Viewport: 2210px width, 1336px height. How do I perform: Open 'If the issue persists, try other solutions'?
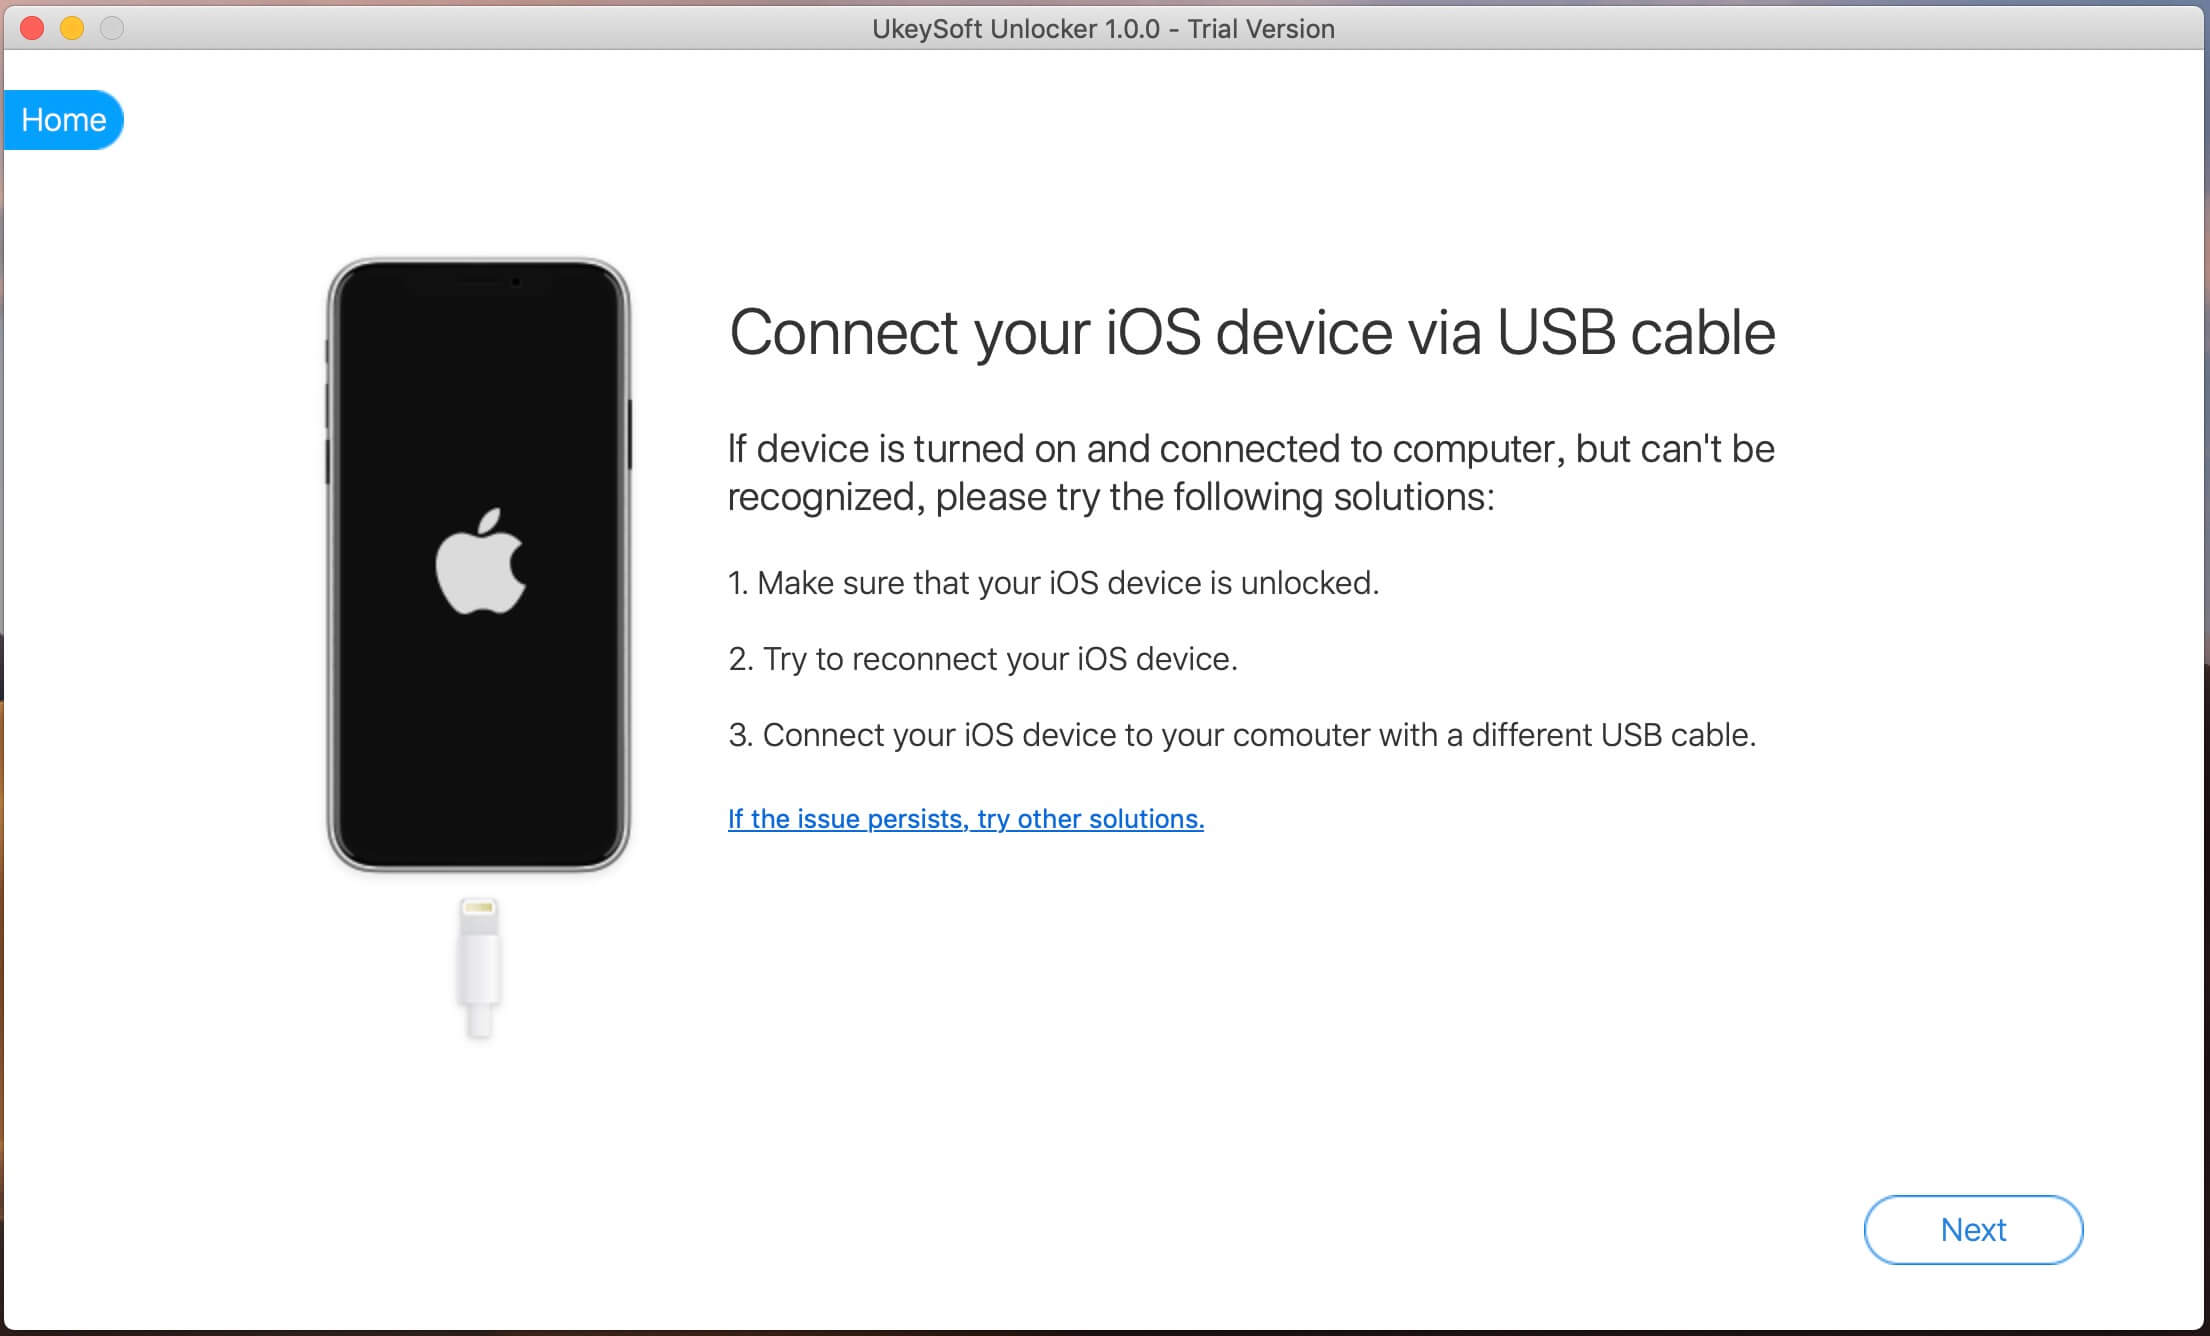click(963, 816)
